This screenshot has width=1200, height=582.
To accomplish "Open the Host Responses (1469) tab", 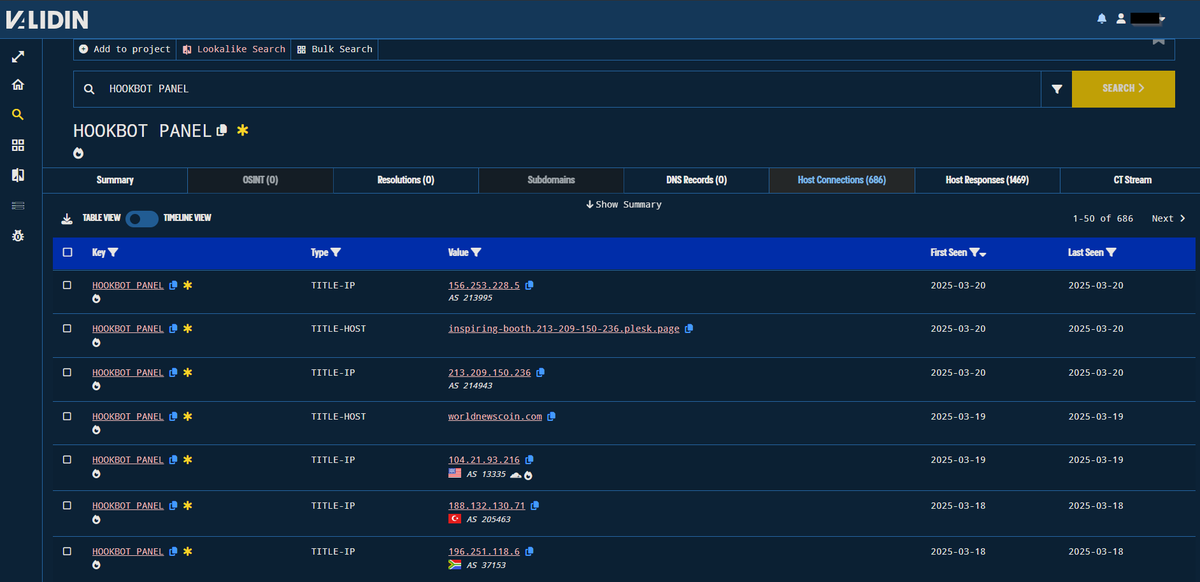I will [x=987, y=180].
